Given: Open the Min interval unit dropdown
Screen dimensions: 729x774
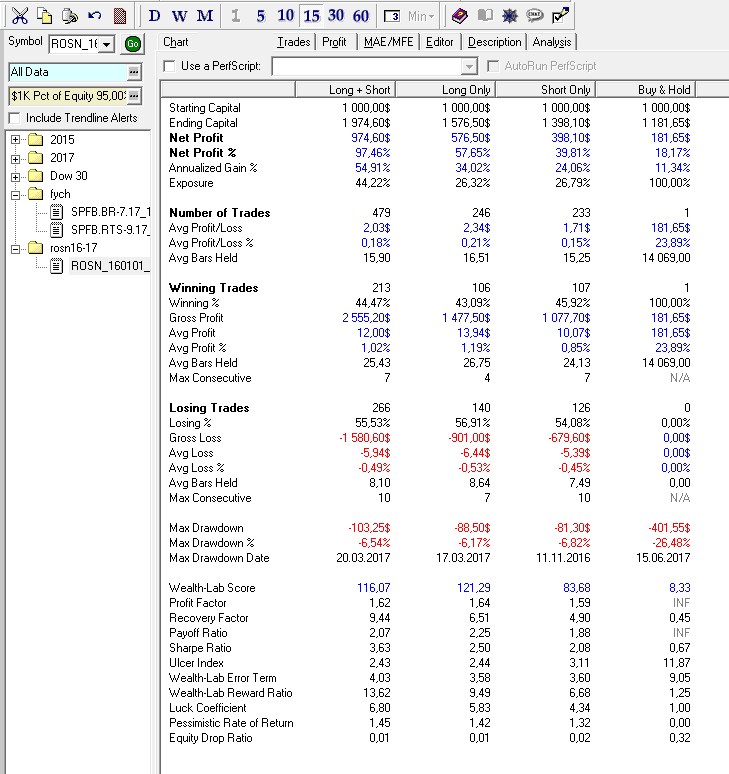Looking at the screenshot, I should pyautogui.click(x=421, y=16).
